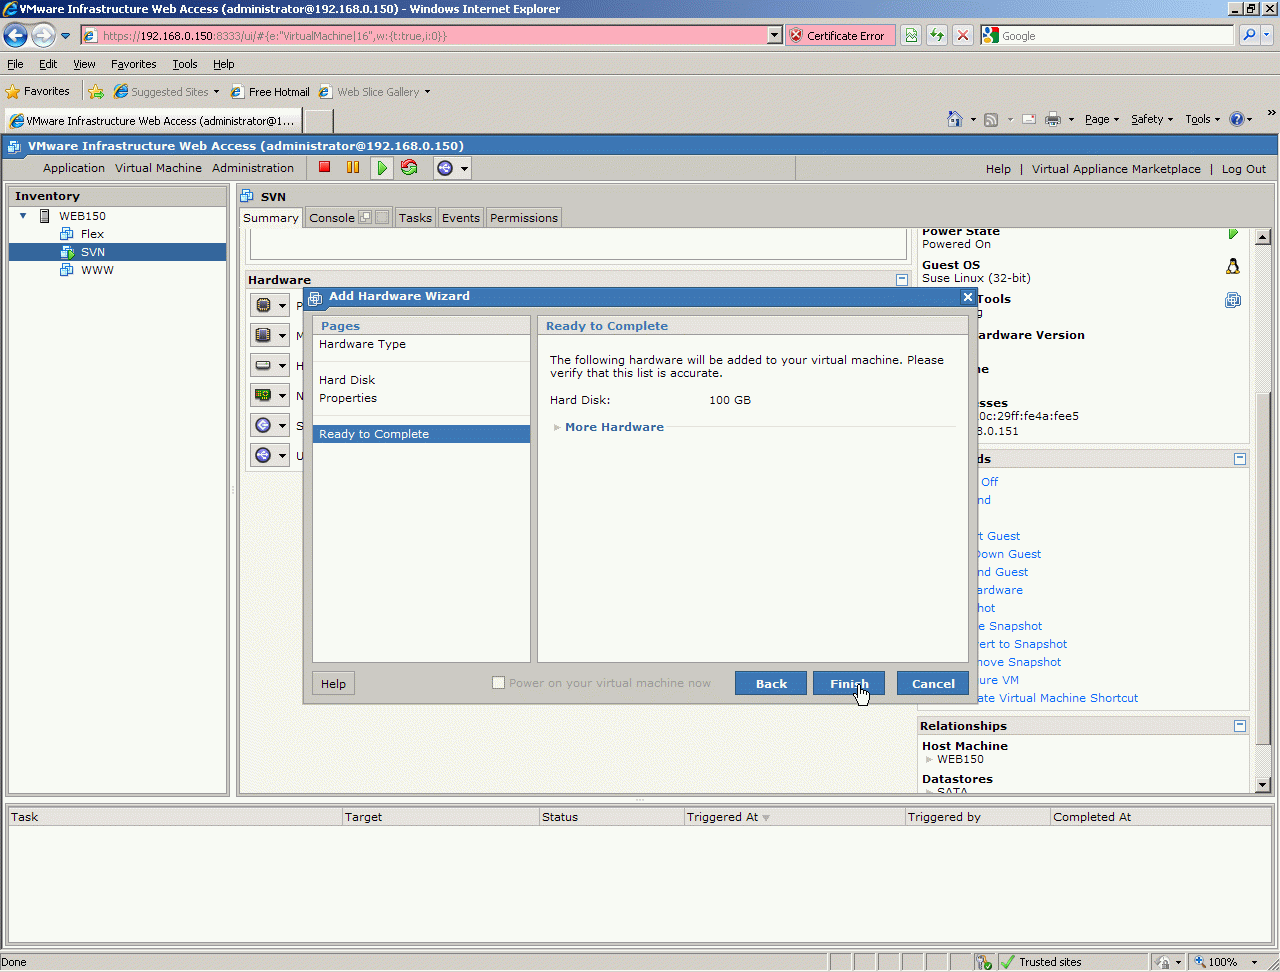Switch to the Console tab
The image size is (1280, 972).
[332, 218]
